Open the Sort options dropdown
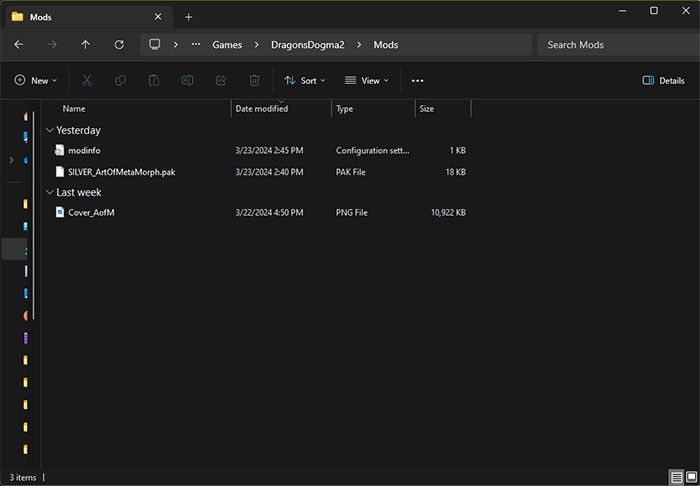The width and height of the screenshot is (700, 486). click(304, 80)
